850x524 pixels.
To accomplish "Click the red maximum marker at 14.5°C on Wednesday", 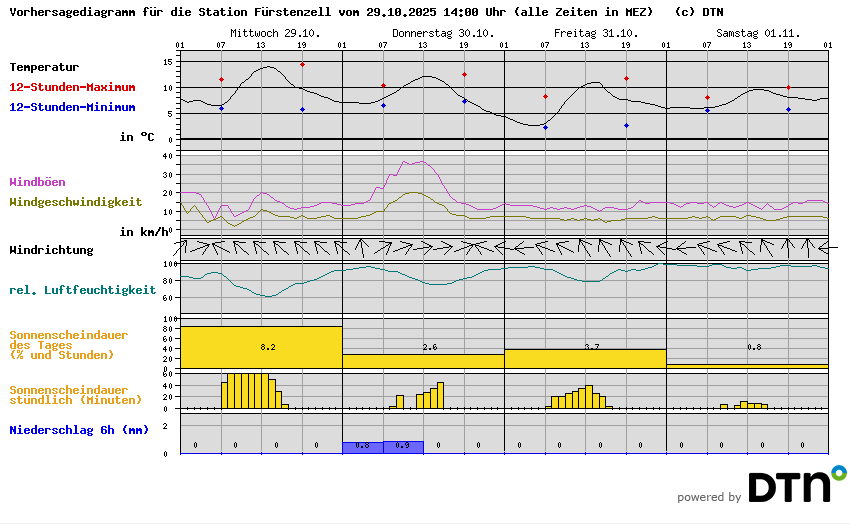I will point(302,64).
